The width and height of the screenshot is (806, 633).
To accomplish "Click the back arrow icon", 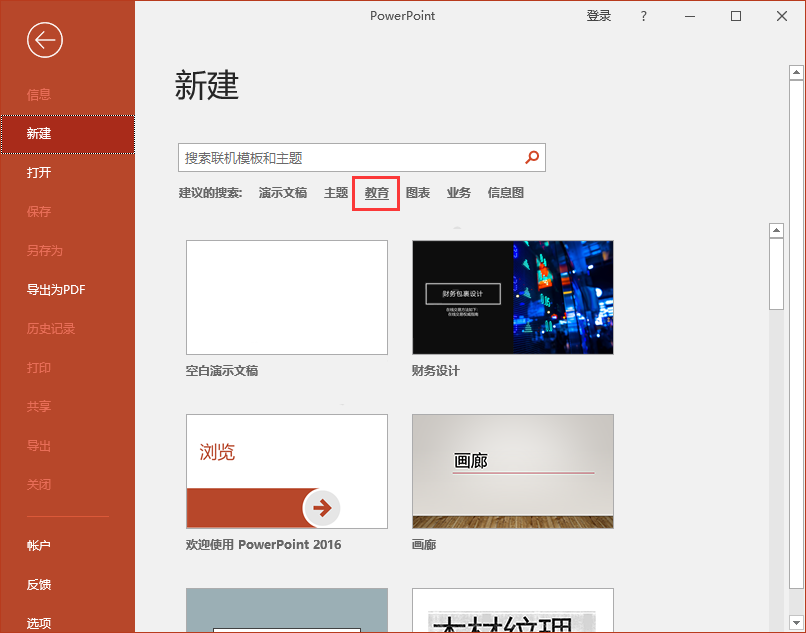I will coord(44,40).
